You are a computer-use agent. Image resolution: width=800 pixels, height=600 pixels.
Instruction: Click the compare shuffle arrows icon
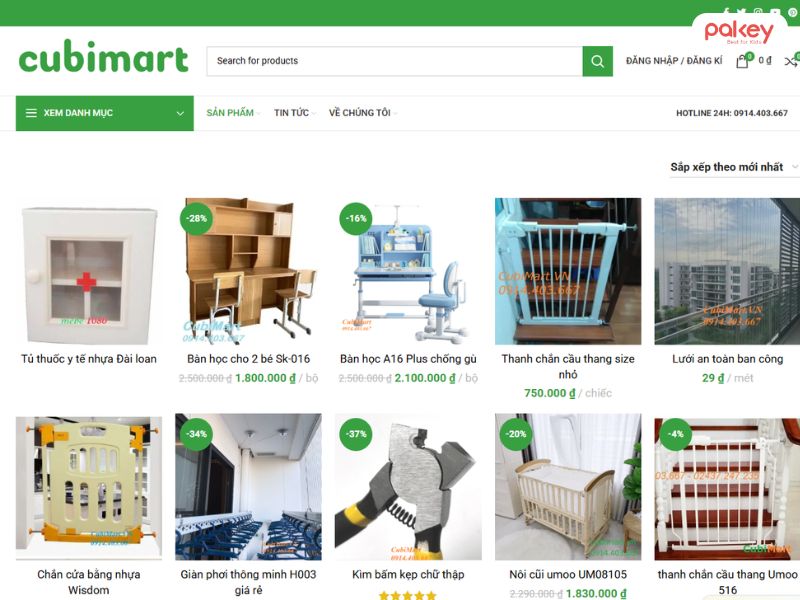tap(791, 62)
